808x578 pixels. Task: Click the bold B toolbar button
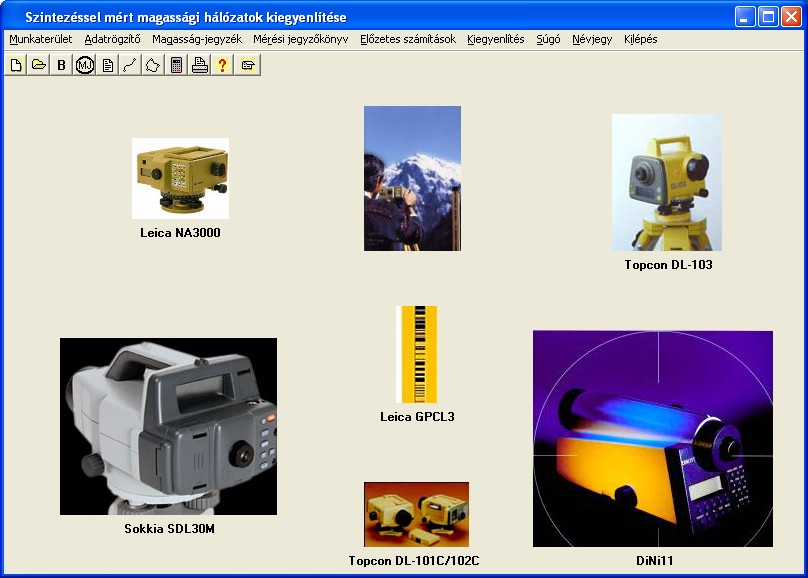point(61,65)
